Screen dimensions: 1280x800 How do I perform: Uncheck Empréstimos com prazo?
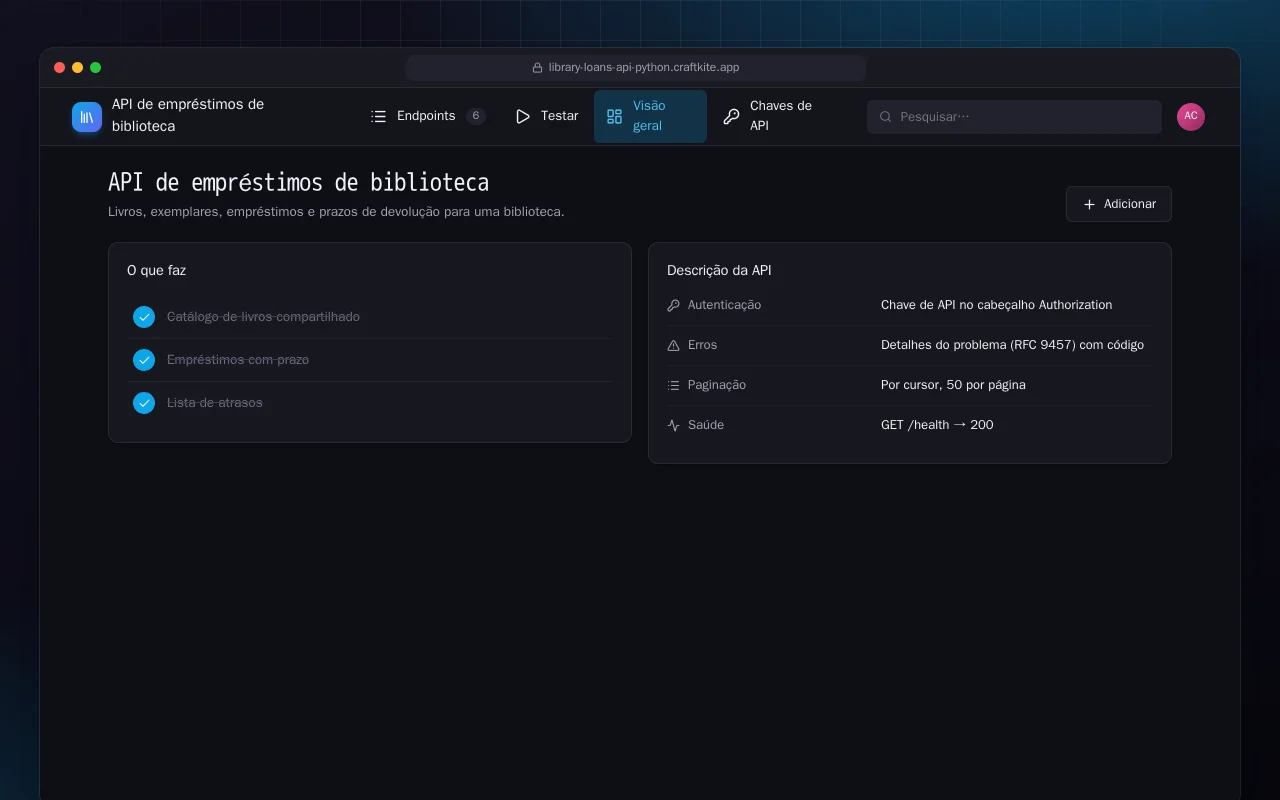click(144, 360)
